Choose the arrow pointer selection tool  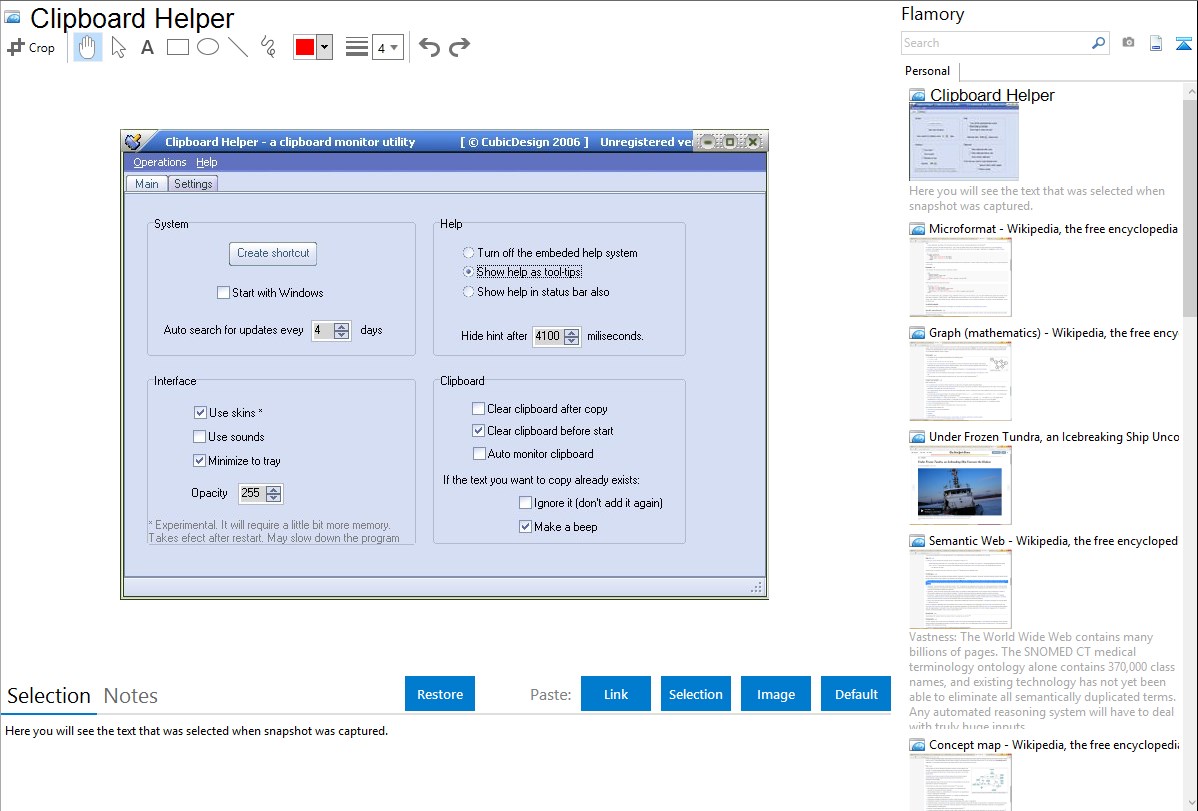point(118,47)
